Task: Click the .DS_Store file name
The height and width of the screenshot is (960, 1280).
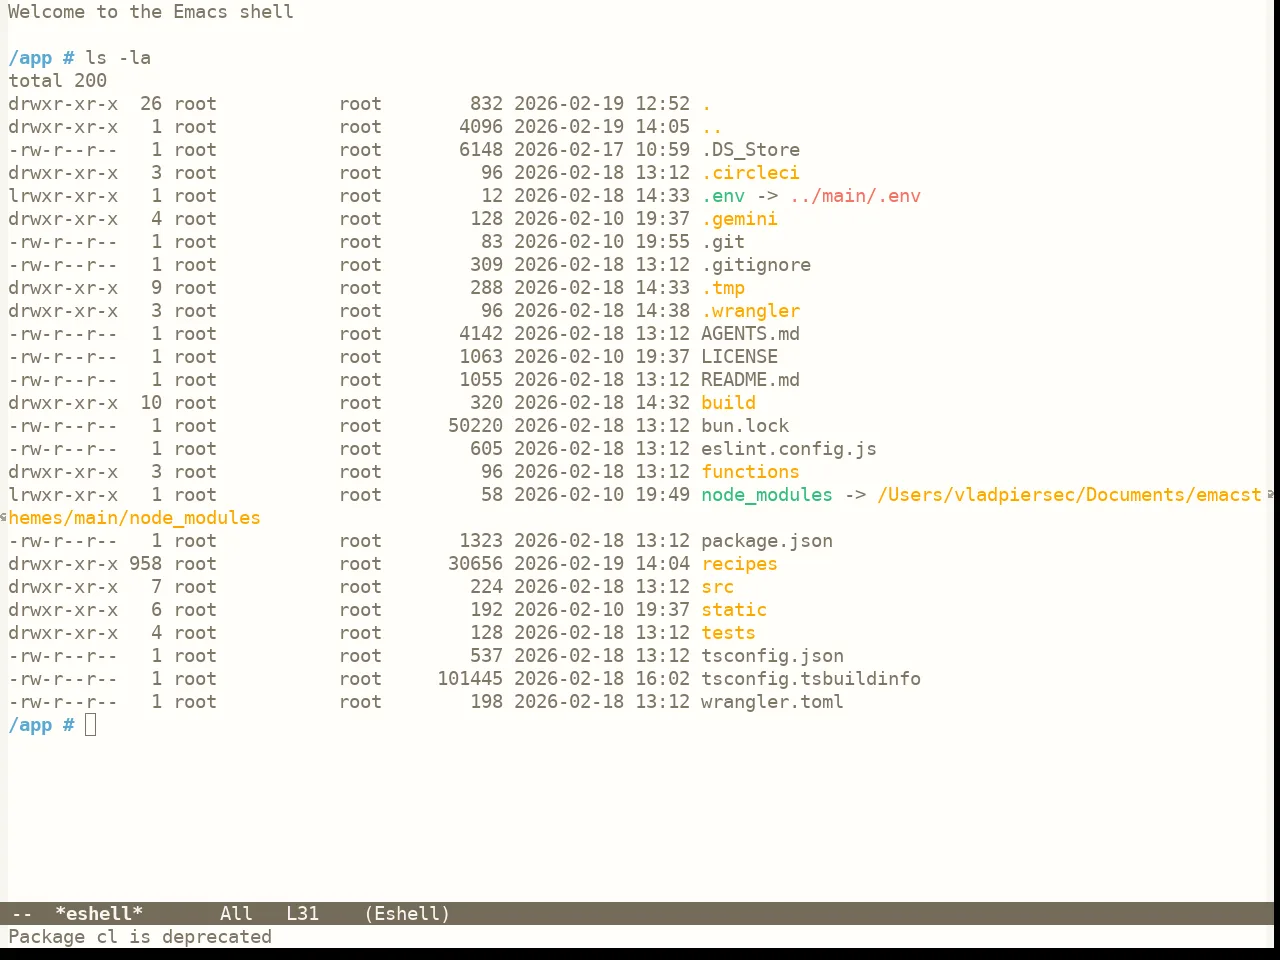Action: point(751,150)
